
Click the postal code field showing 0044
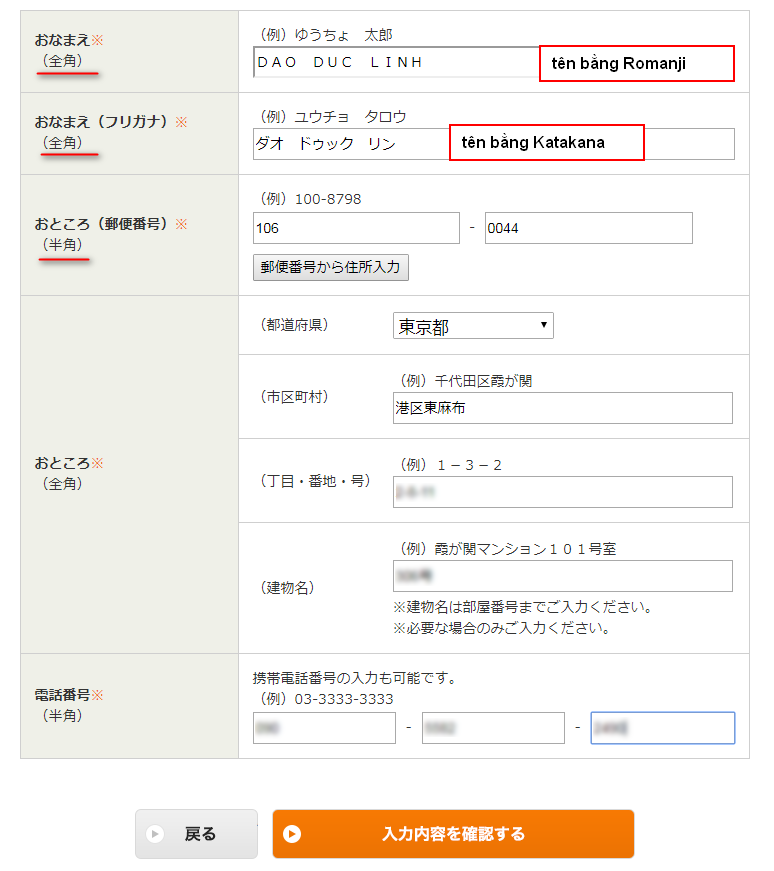[588, 228]
